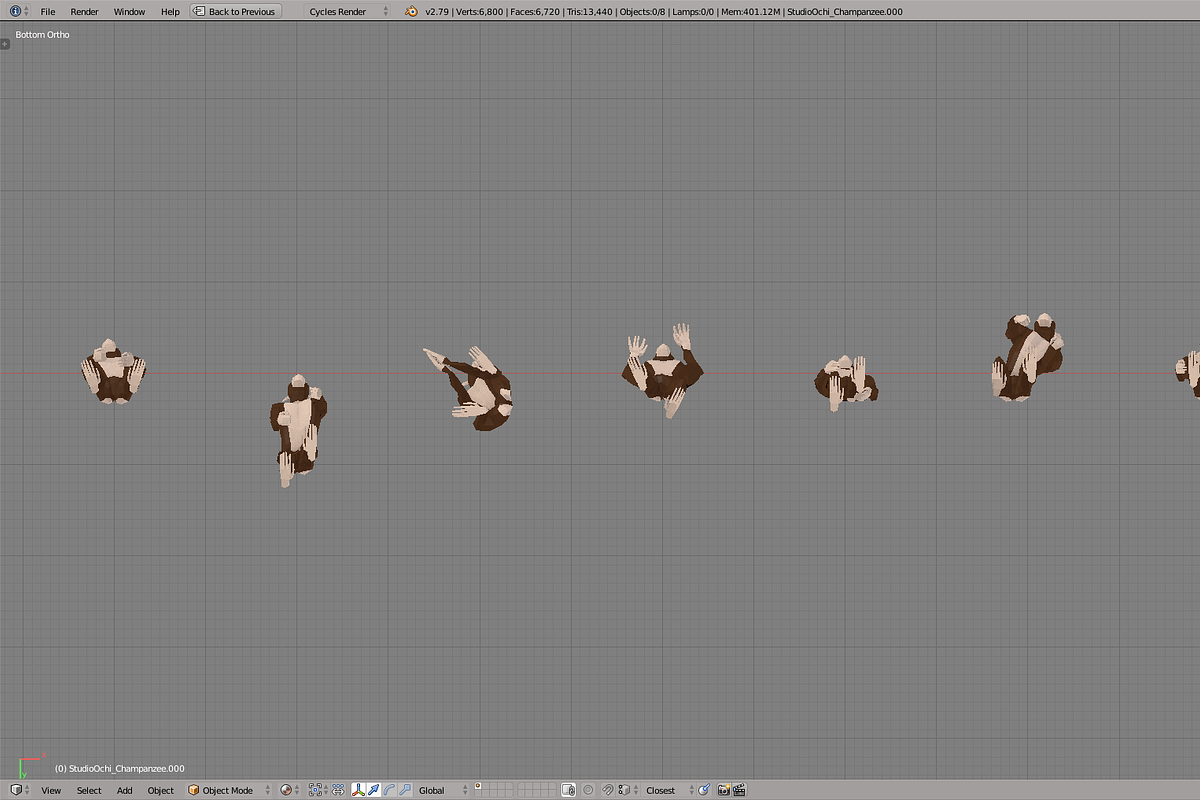
Task: Select the rotate manipulator icon
Action: [389, 790]
